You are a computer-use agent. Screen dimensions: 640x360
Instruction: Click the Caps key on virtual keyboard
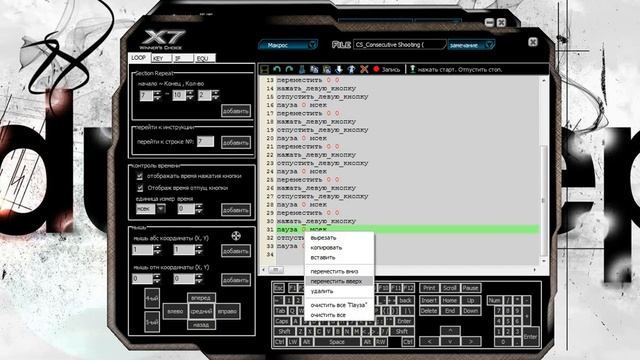pyautogui.click(x=282, y=321)
